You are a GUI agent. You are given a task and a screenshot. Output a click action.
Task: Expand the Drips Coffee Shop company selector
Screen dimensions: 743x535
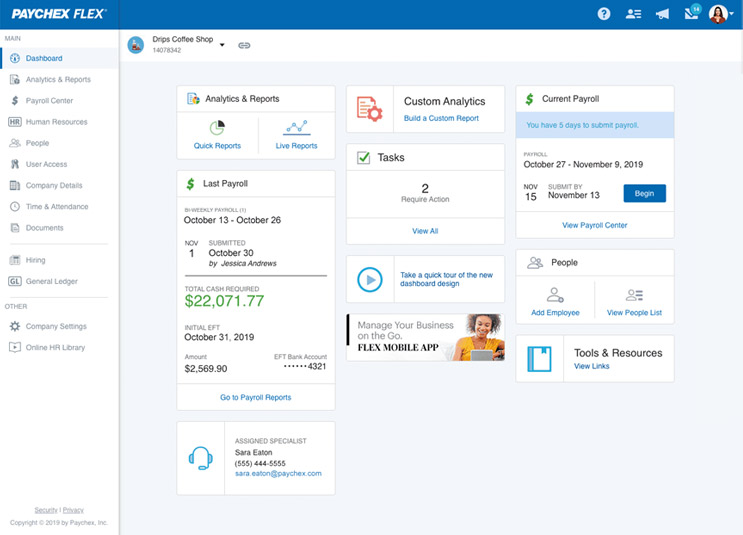click(x=222, y=45)
